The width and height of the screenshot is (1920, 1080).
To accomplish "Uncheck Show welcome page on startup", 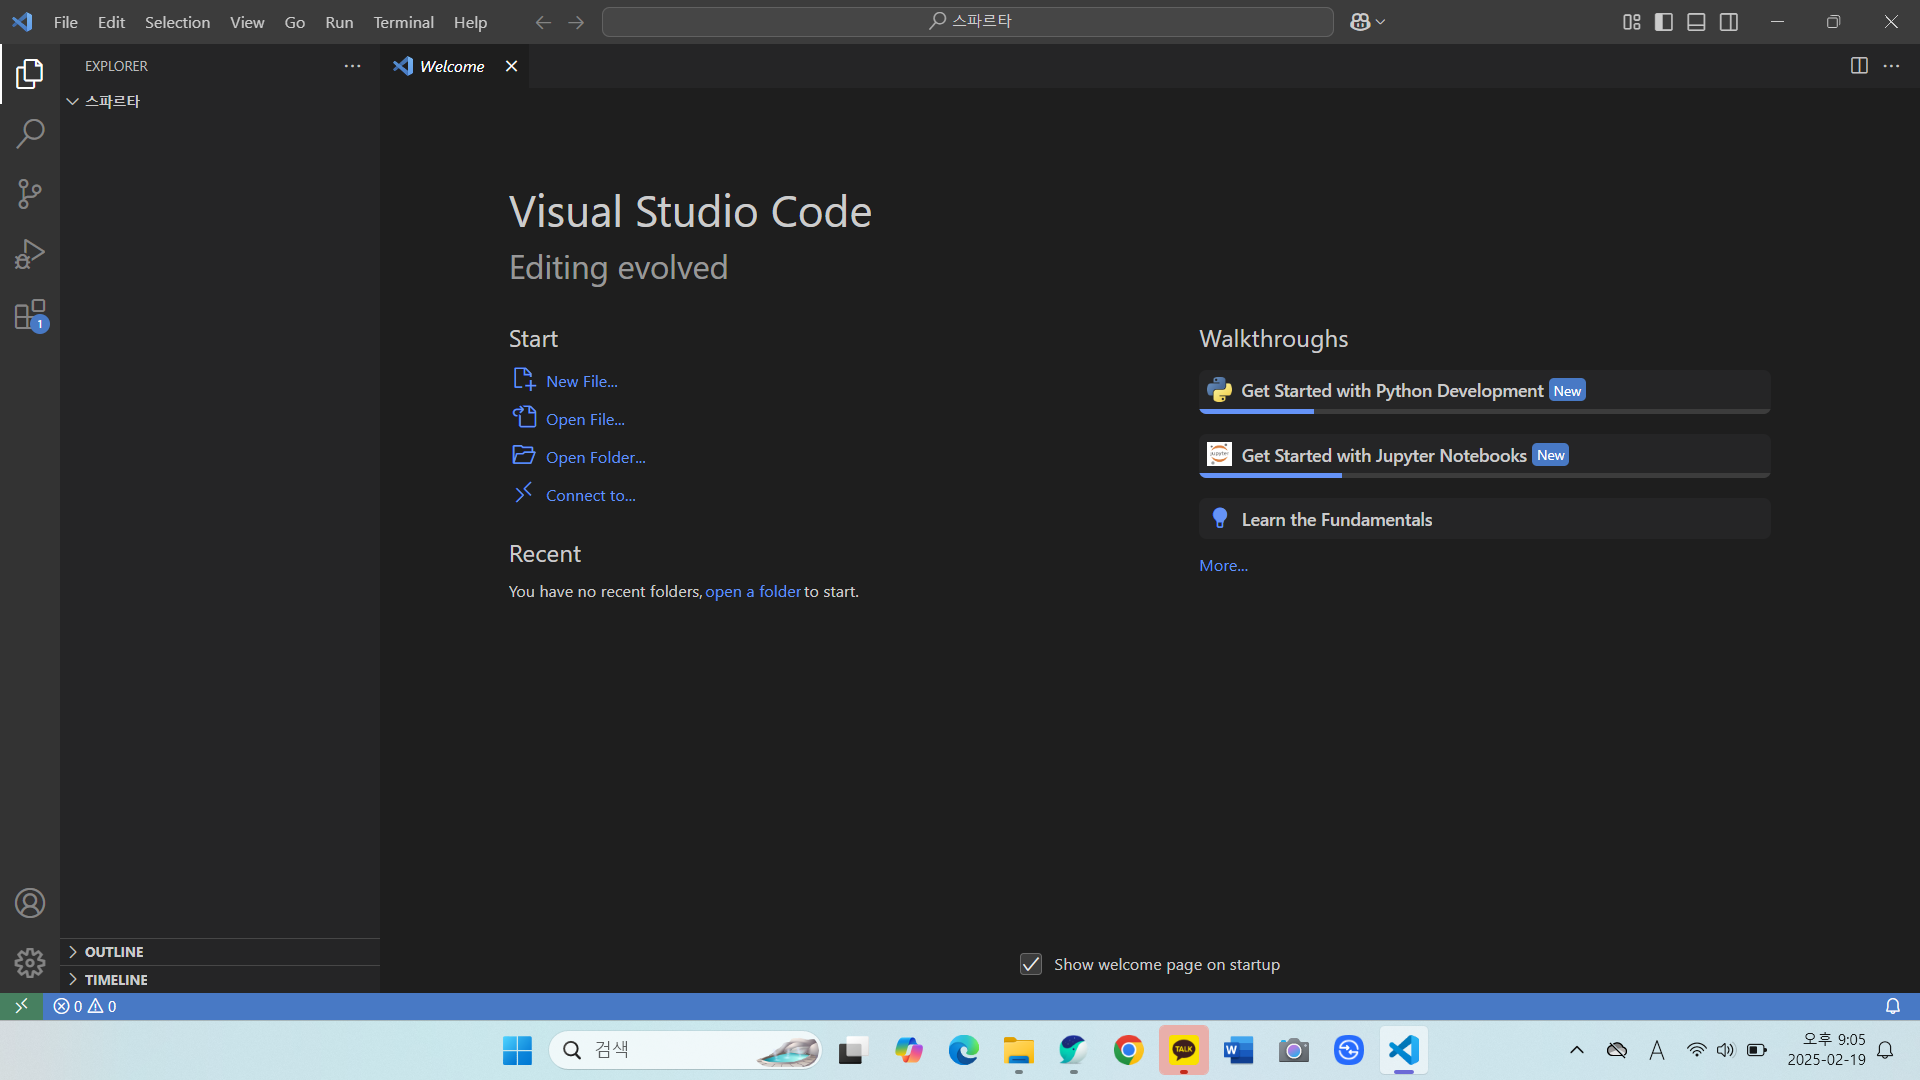I will (x=1031, y=964).
